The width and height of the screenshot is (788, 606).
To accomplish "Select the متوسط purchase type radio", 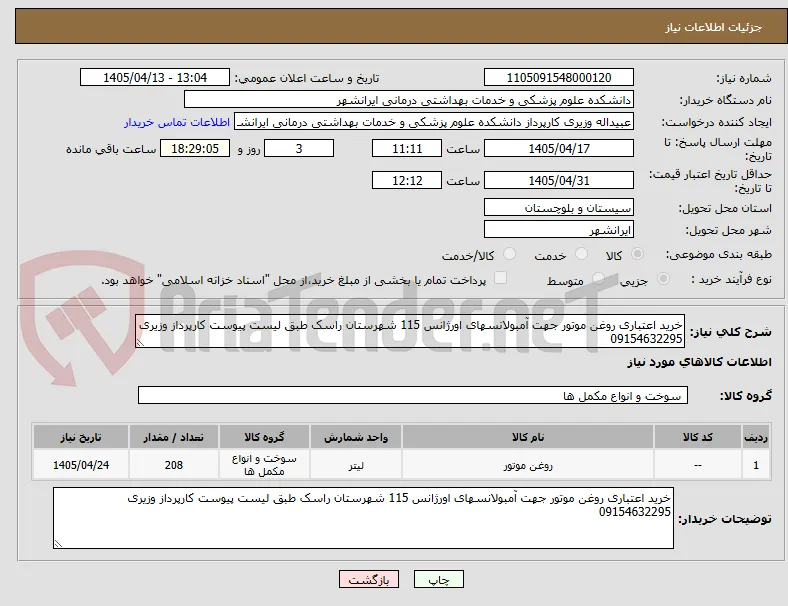I will click(598, 279).
